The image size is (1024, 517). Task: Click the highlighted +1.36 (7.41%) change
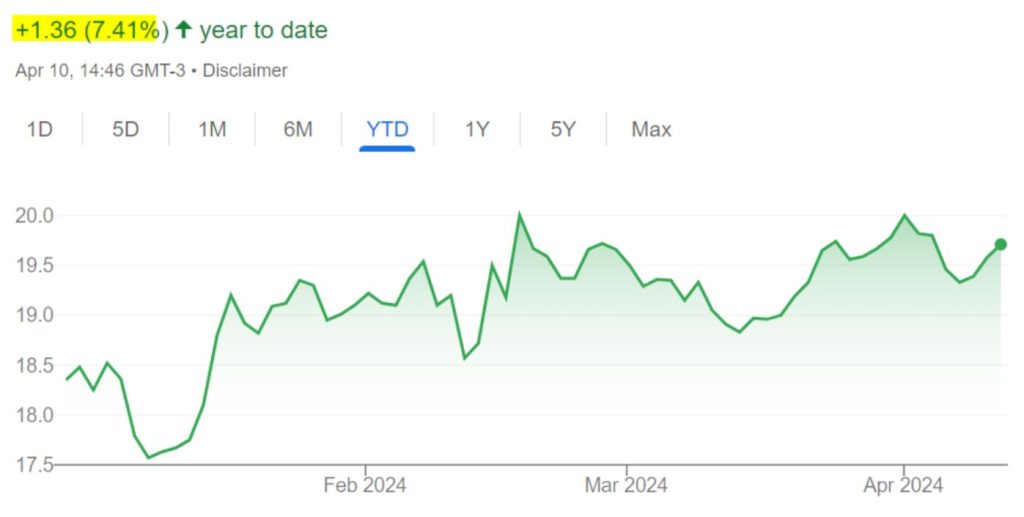point(87,30)
